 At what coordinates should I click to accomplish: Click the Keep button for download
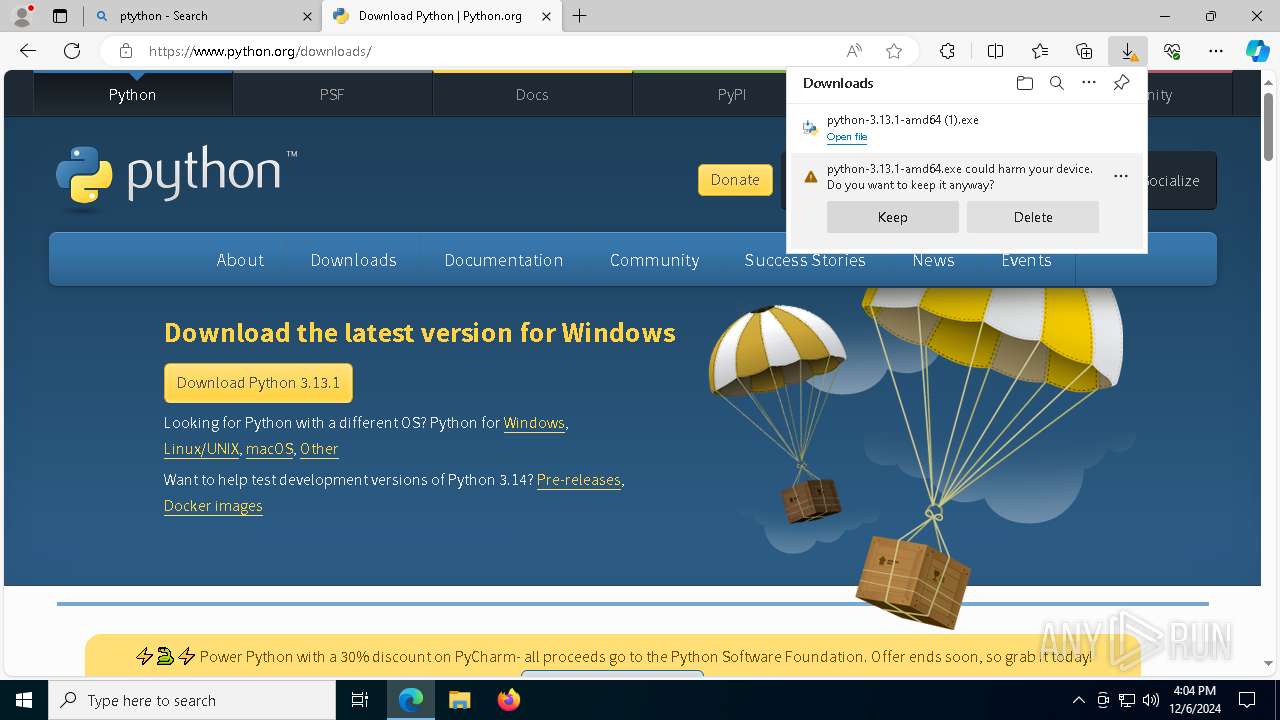893,217
